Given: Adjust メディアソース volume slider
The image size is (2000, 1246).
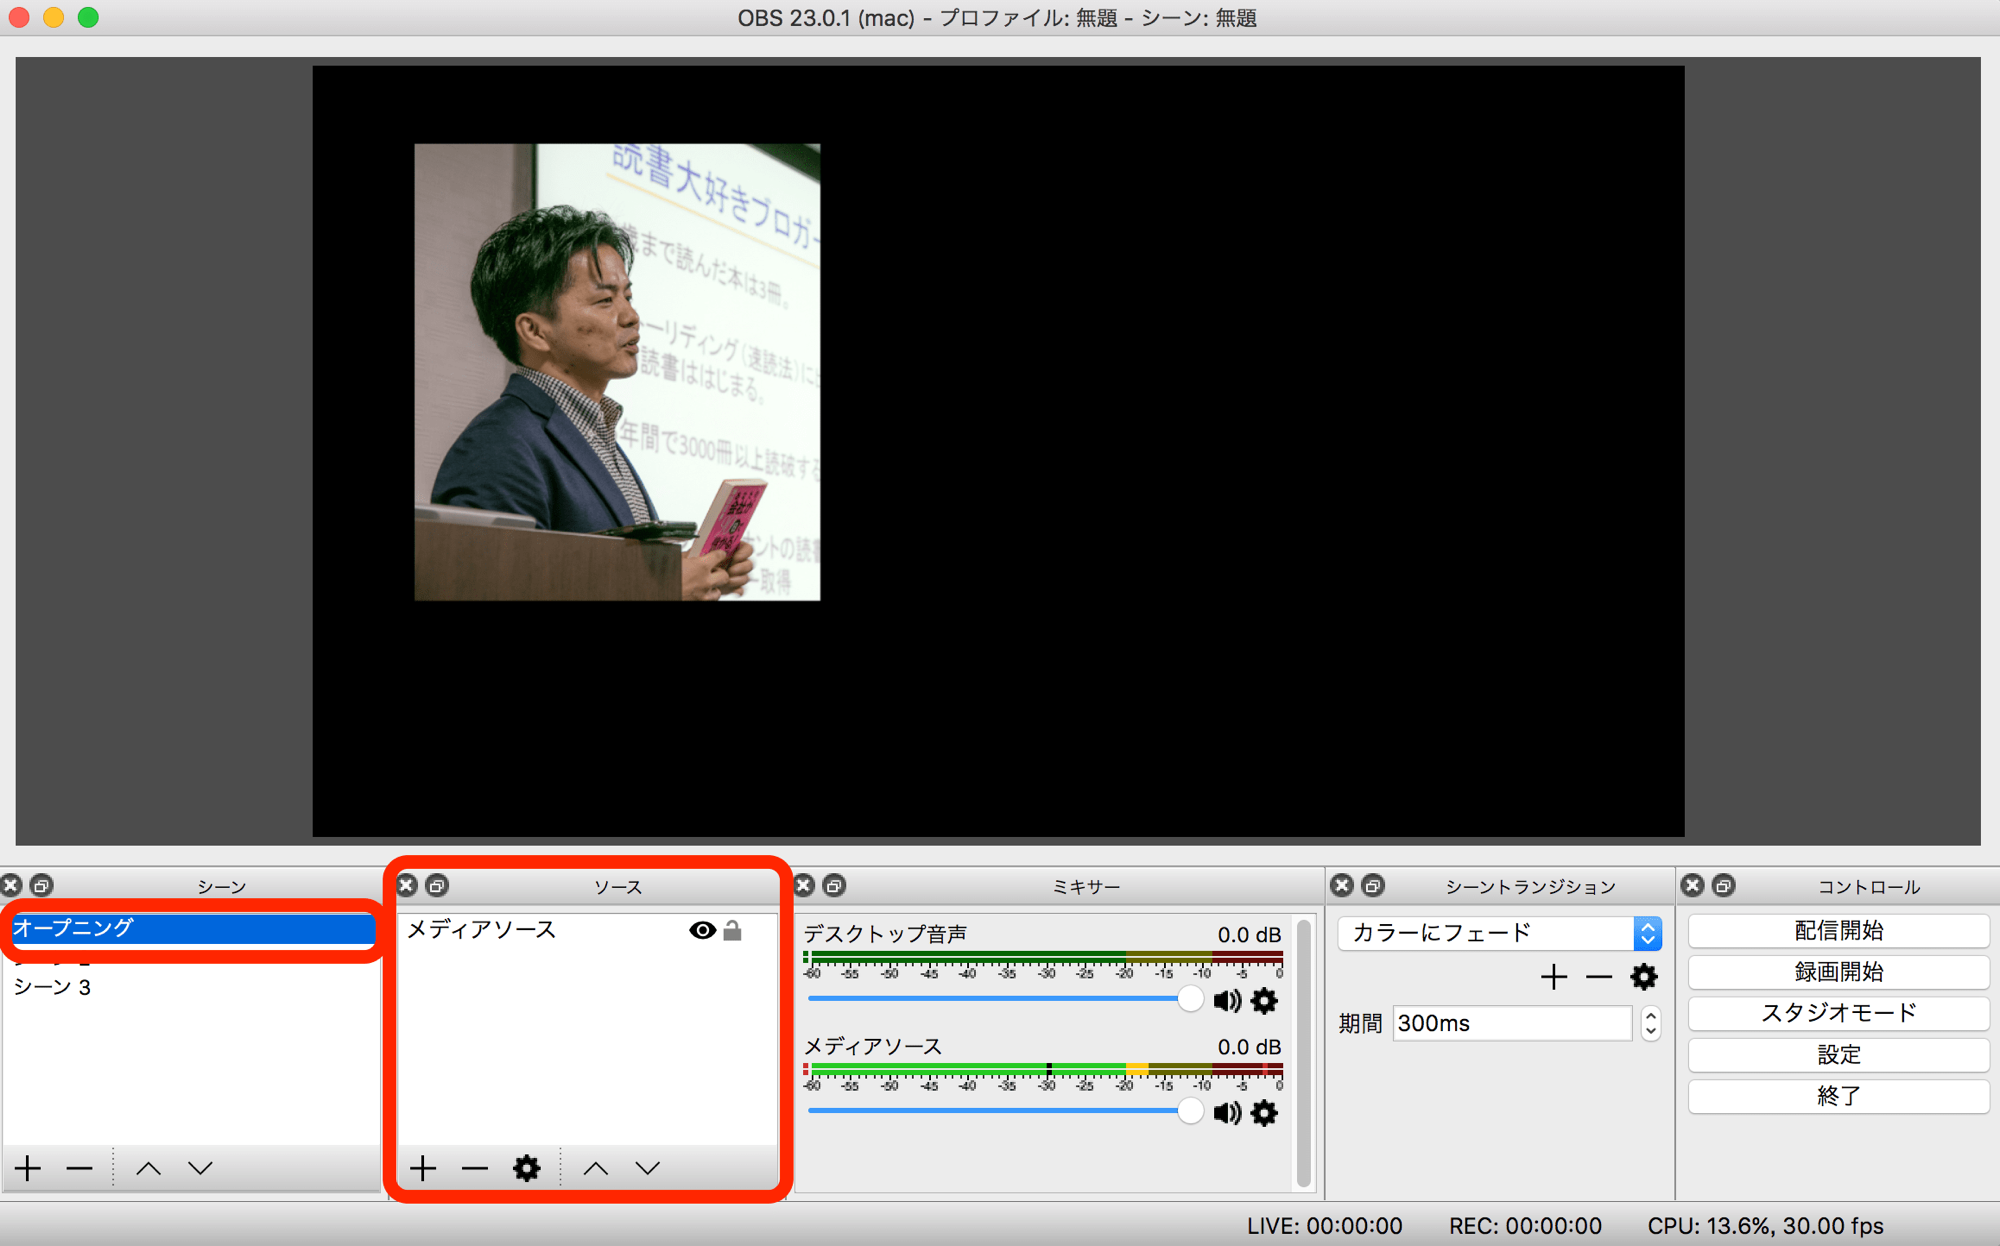Looking at the screenshot, I should point(1005,1111).
